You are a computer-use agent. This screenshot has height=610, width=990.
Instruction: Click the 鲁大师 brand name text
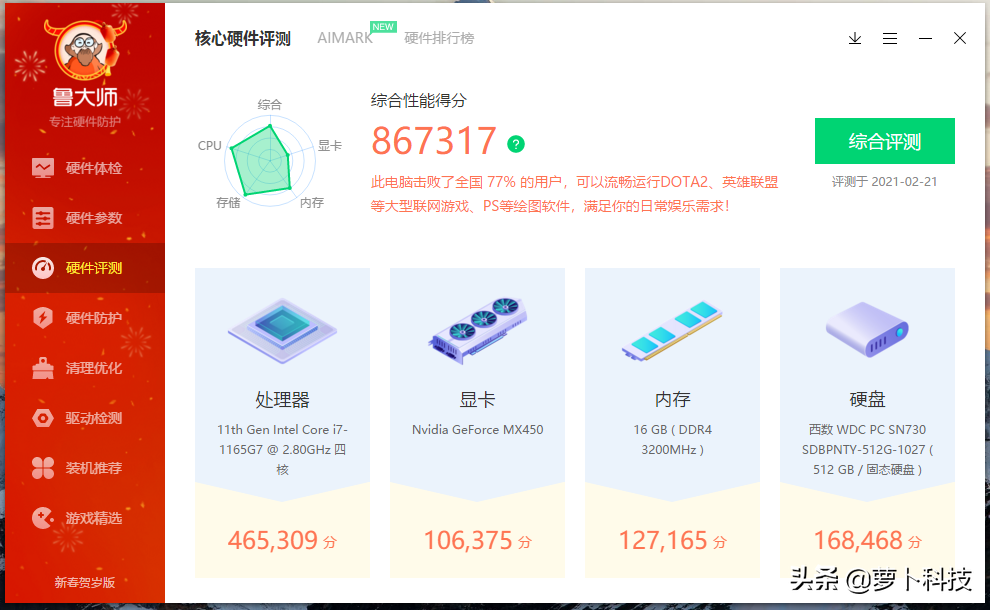coord(85,97)
